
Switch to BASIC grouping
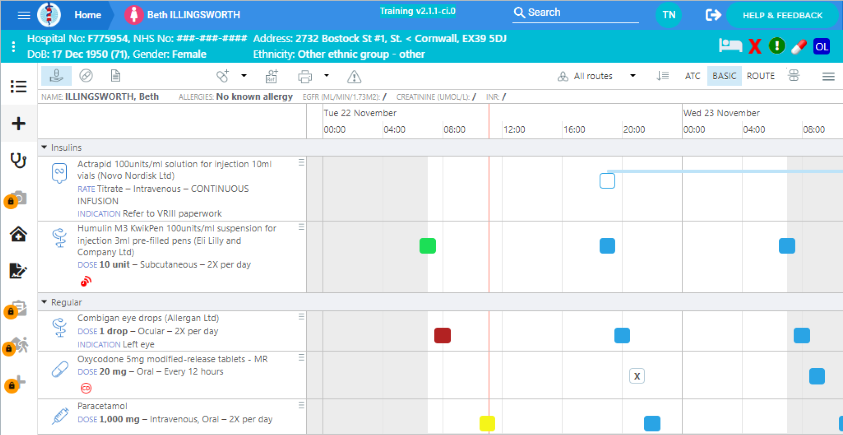coord(724,76)
